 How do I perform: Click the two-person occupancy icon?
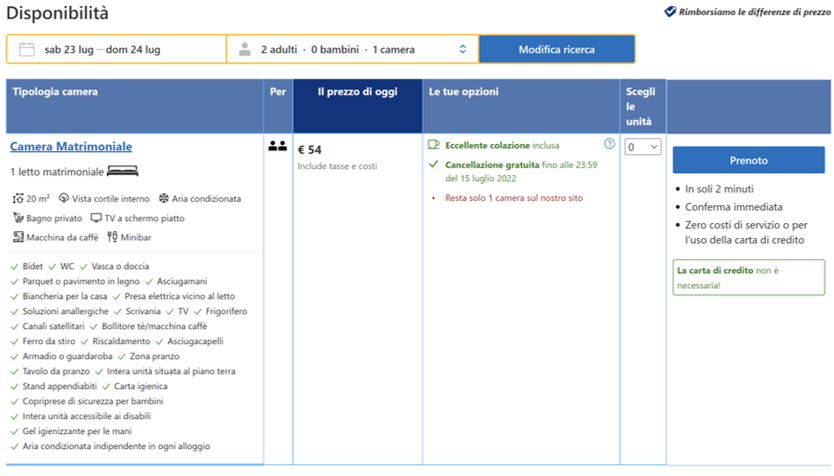277,146
